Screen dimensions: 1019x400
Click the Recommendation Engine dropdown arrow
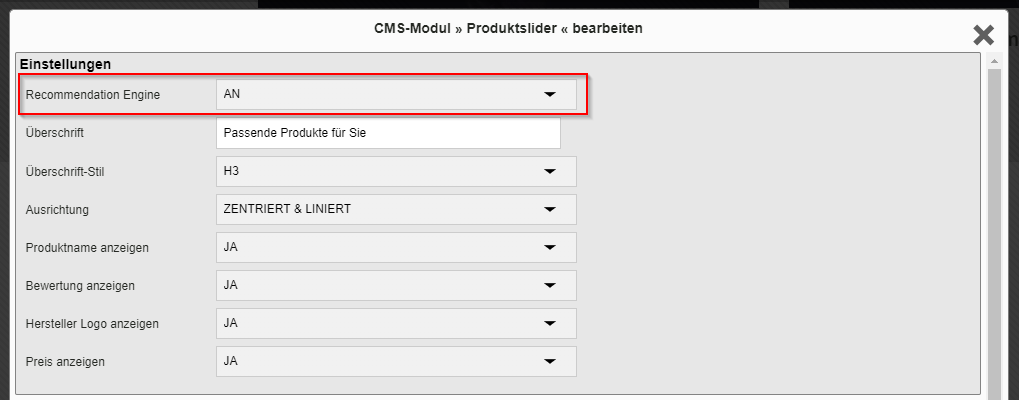pyautogui.click(x=550, y=95)
